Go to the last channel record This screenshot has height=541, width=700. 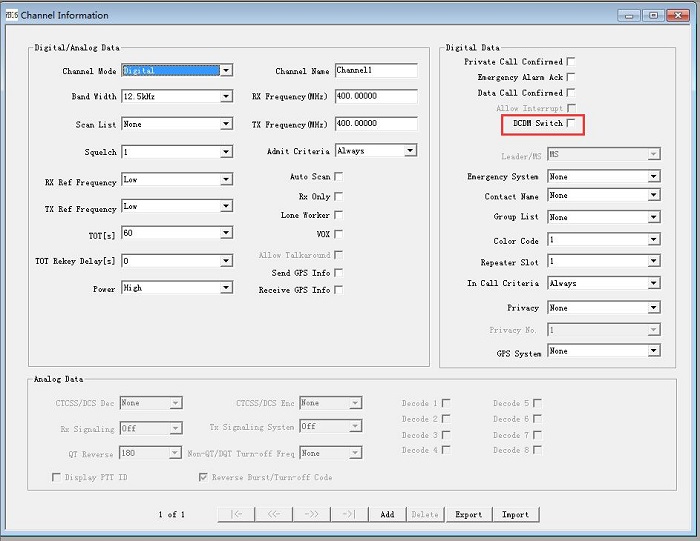click(349, 514)
